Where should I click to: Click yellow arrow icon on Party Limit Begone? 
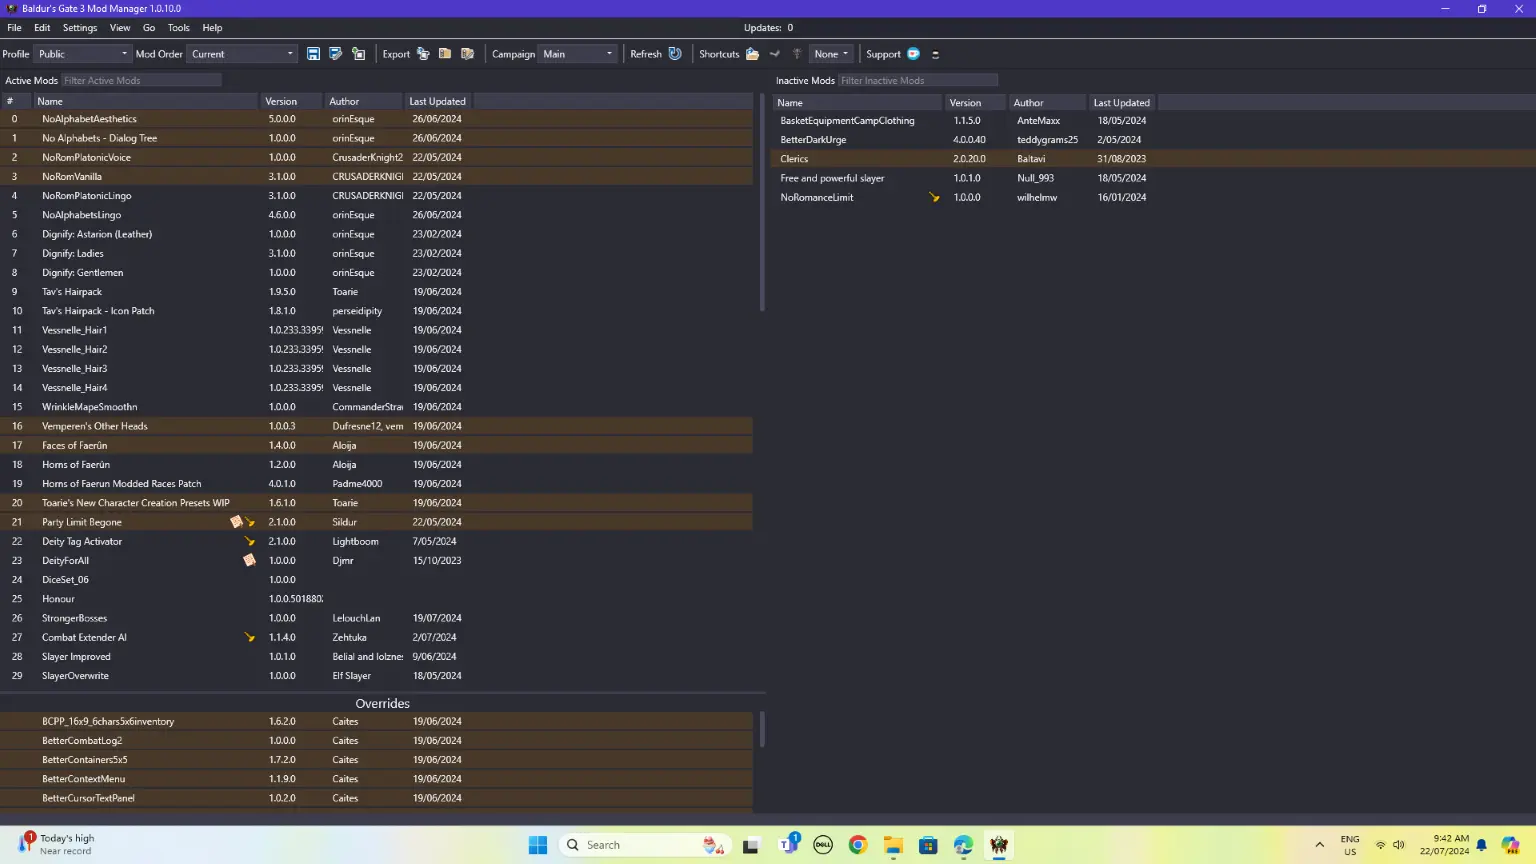click(250, 523)
